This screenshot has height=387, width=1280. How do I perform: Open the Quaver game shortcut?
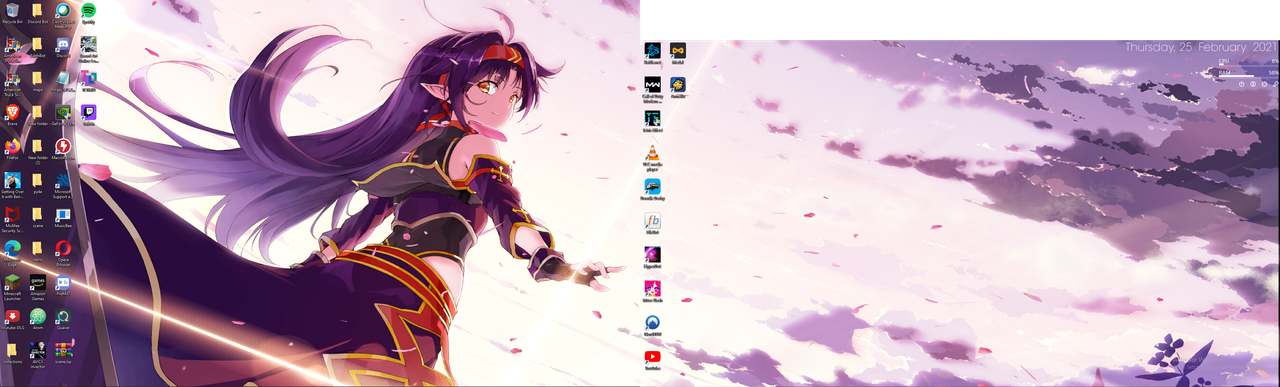(62, 319)
